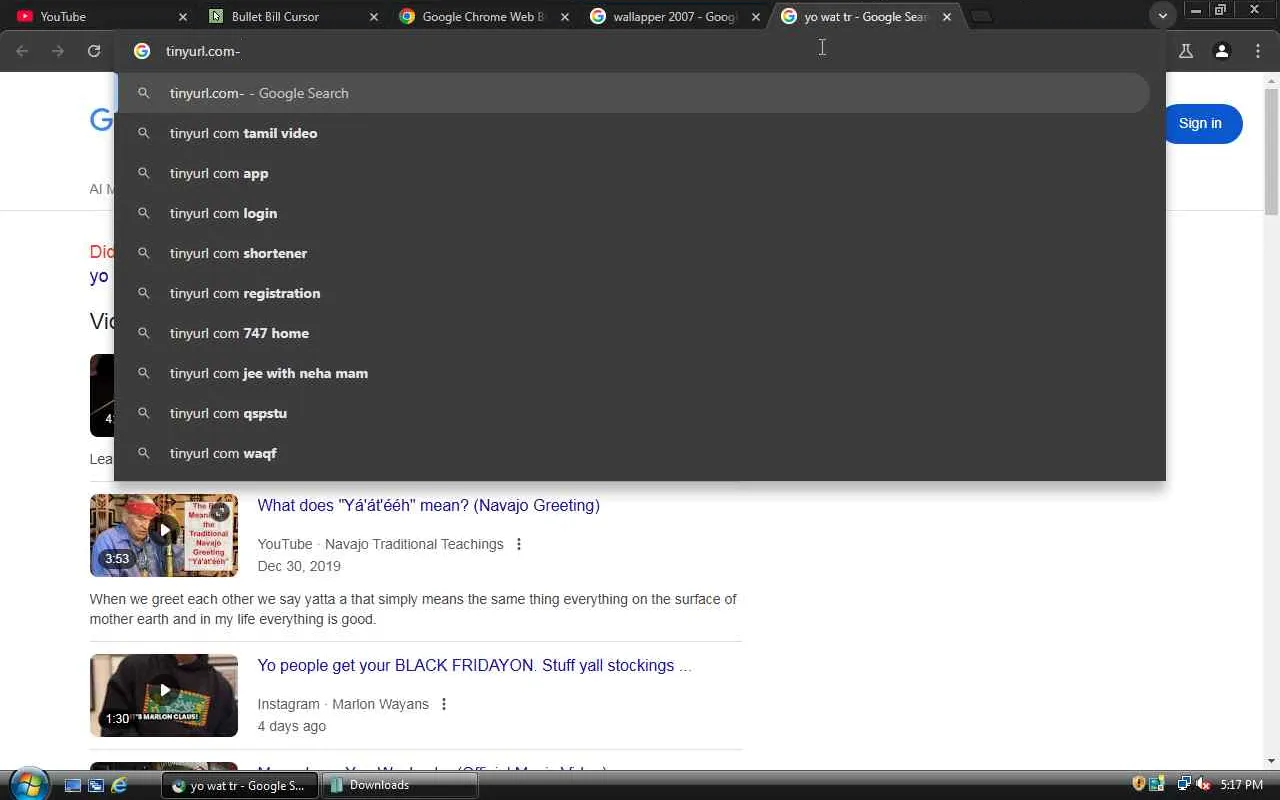Open the Windows Start orb
The height and width of the screenshot is (800, 1280).
[29, 784]
